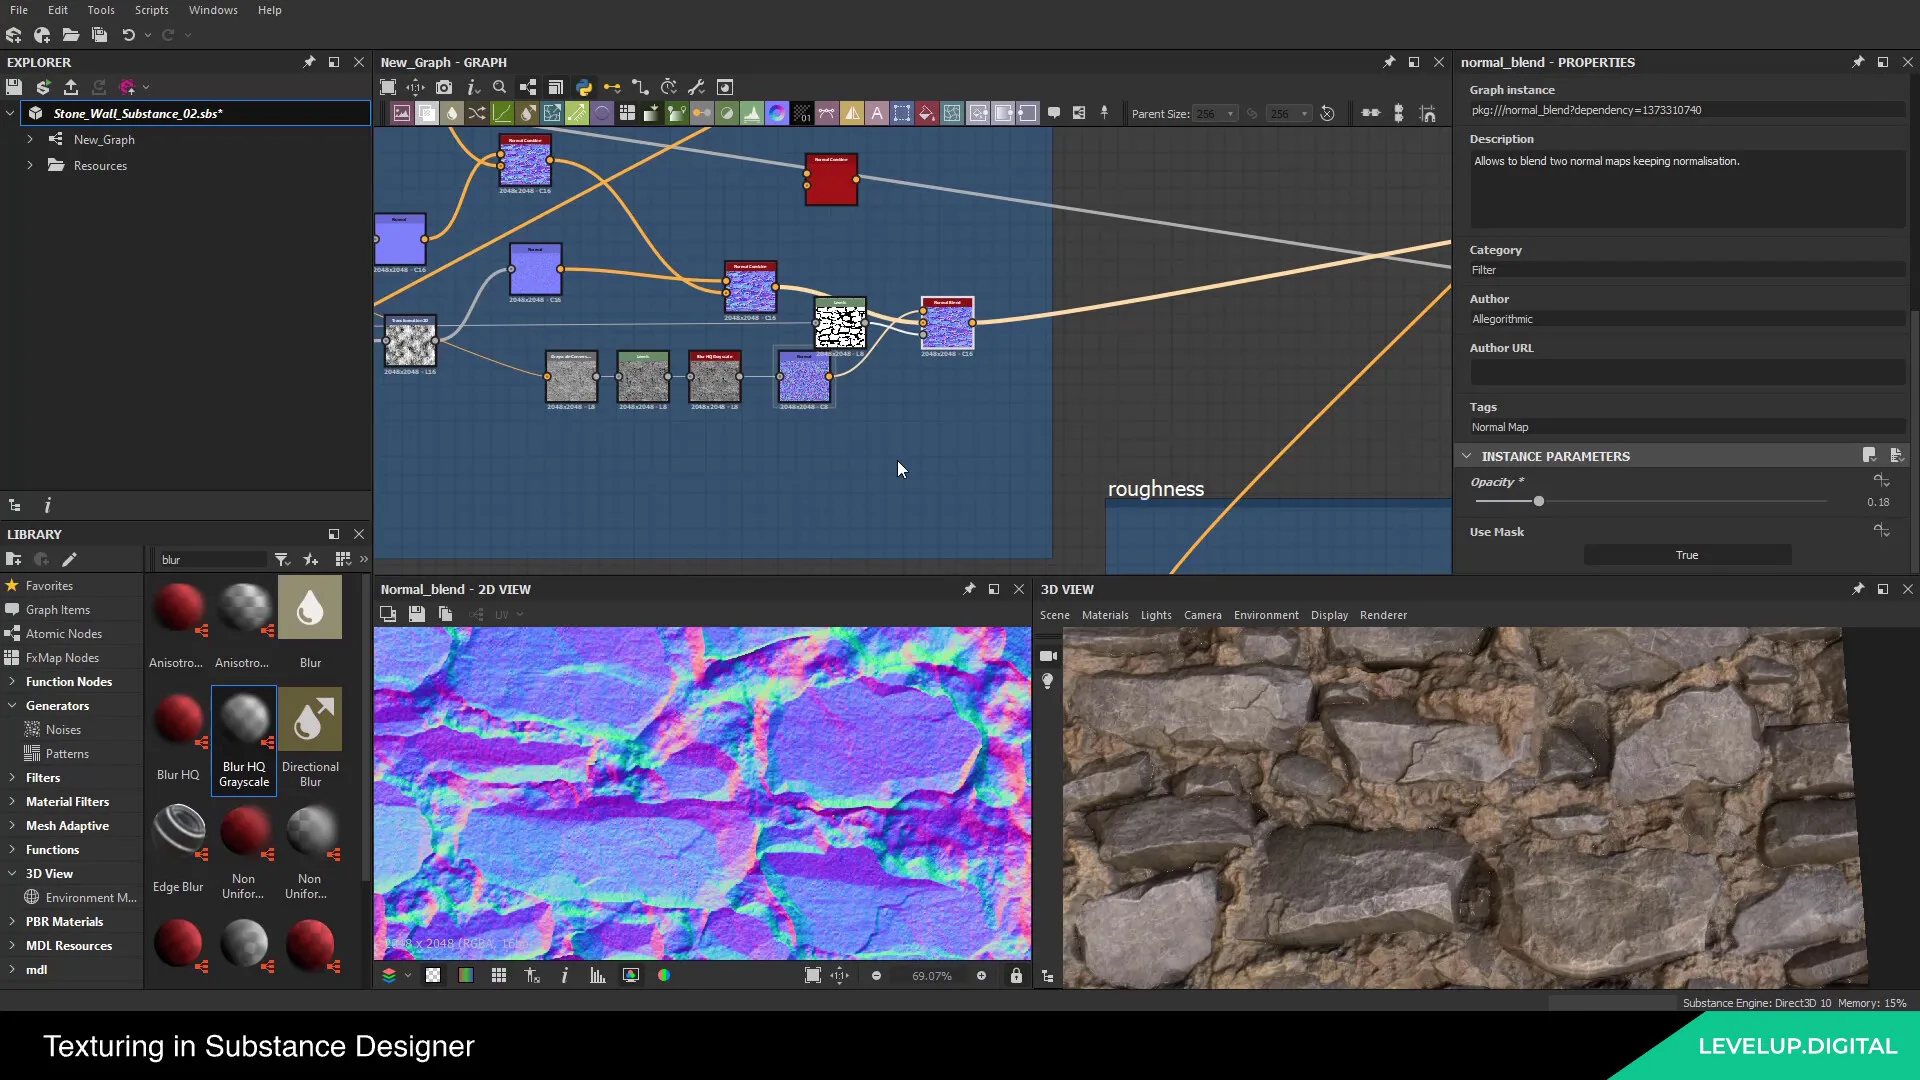Open the Scripts menu

[150, 9]
